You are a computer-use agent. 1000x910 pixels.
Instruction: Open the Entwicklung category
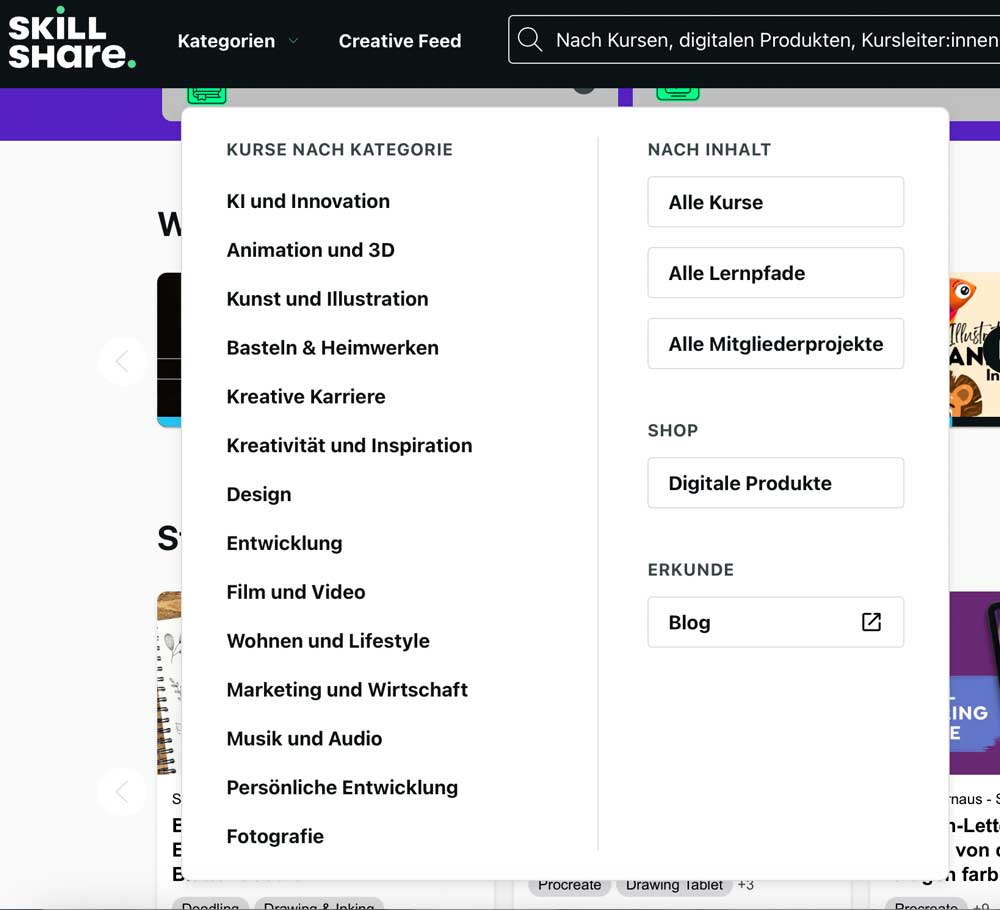click(284, 543)
